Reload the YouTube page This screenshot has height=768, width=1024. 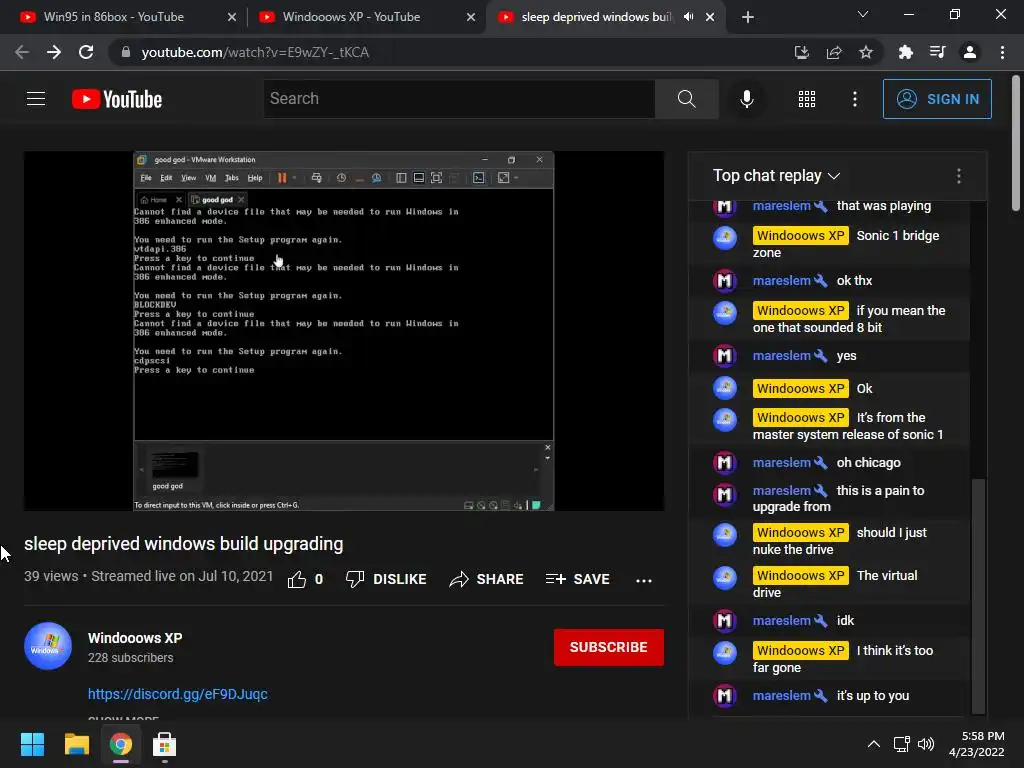86,52
